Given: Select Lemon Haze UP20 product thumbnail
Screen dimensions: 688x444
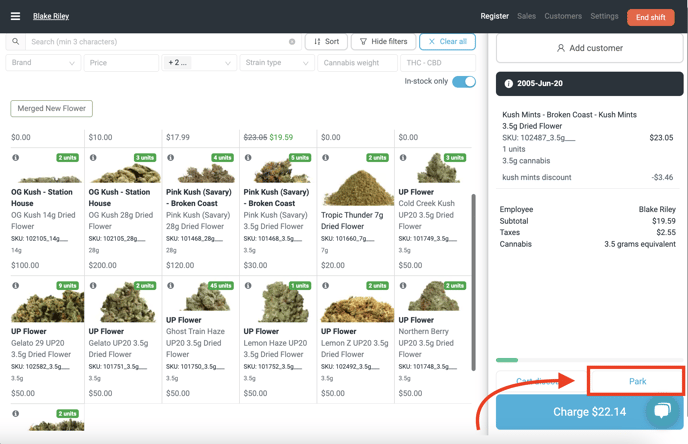Looking at the screenshot, I should 277,303.
